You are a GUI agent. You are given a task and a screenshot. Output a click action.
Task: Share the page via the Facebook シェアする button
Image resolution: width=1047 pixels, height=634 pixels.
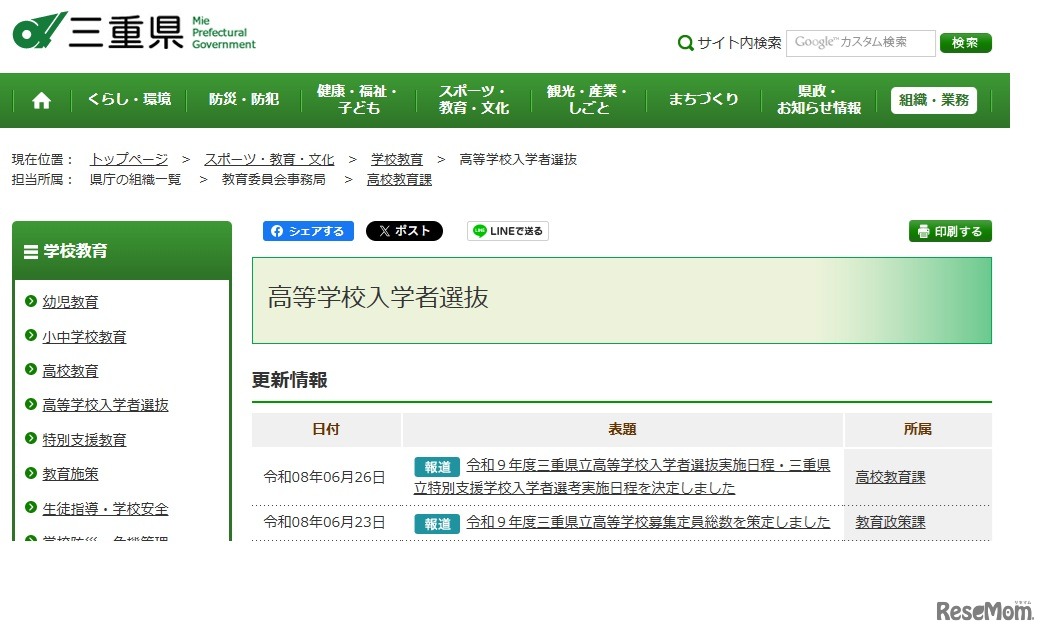[x=308, y=231]
